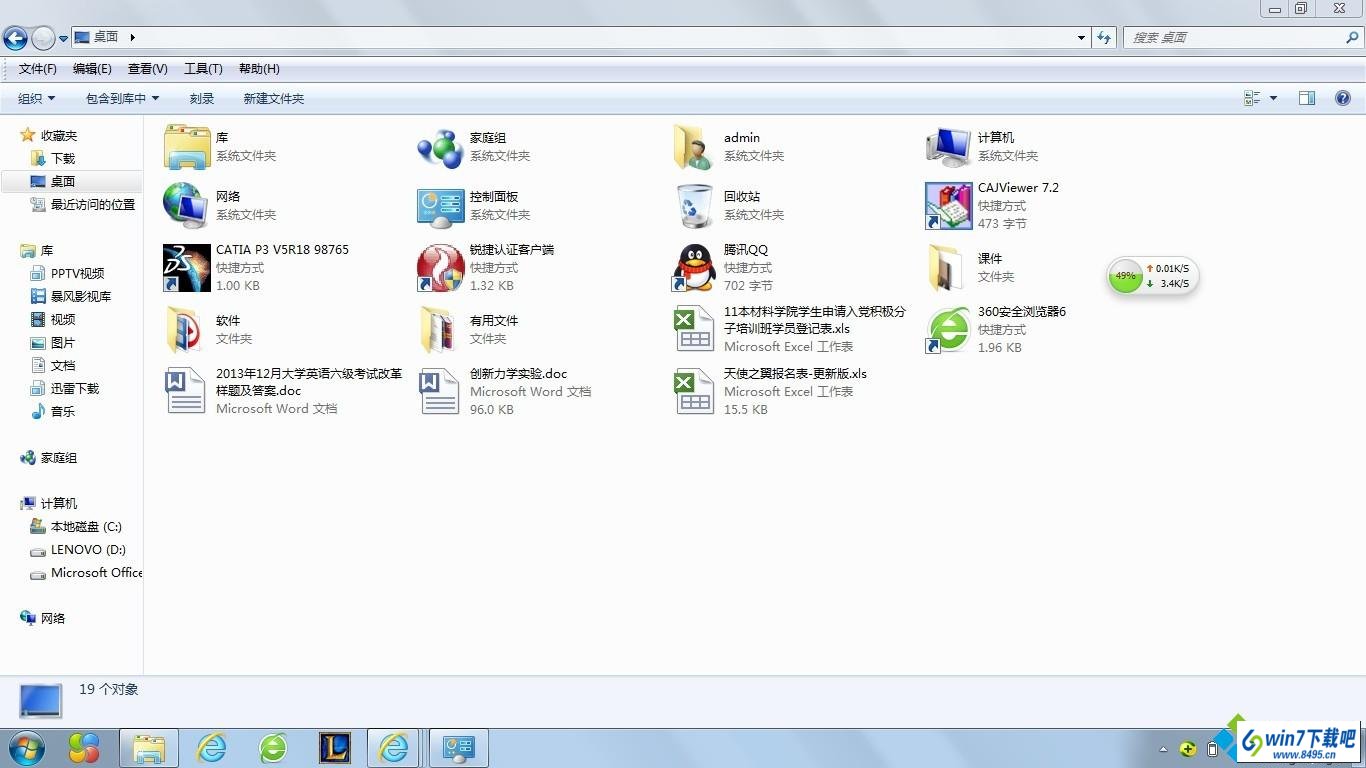Open the 文件(F) menu
Screen dimensions: 1366x768
click(x=38, y=69)
